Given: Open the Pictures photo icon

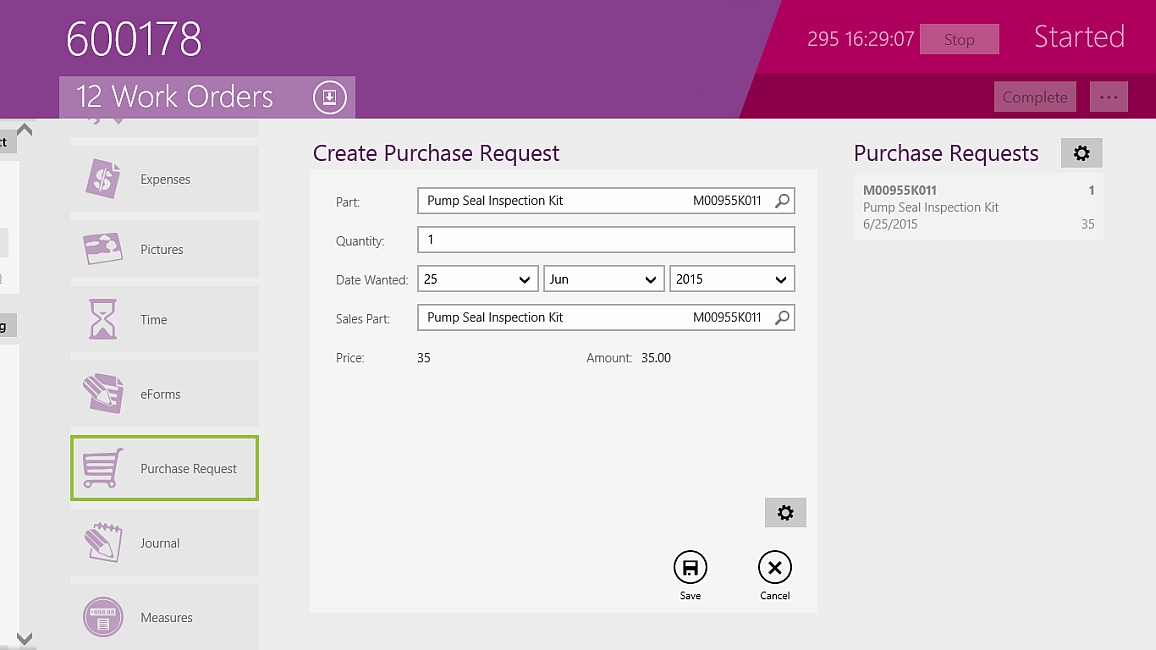Looking at the screenshot, I should 102,249.
